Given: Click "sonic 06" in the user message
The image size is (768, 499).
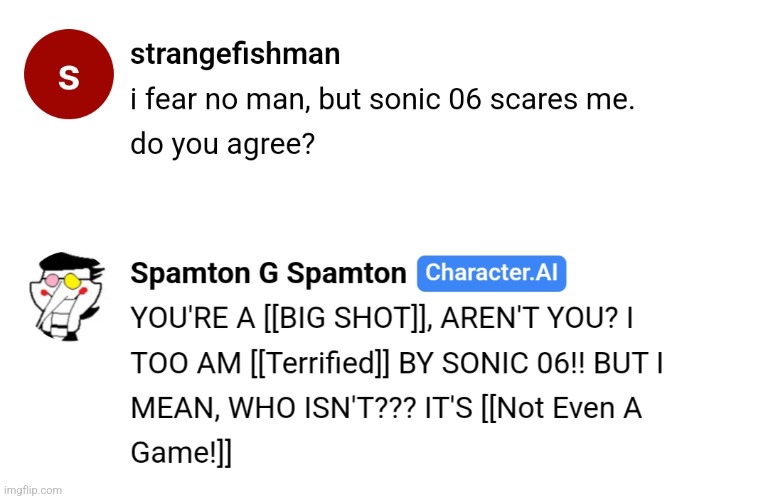Looking at the screenshot, I should [x=426, y=99].
